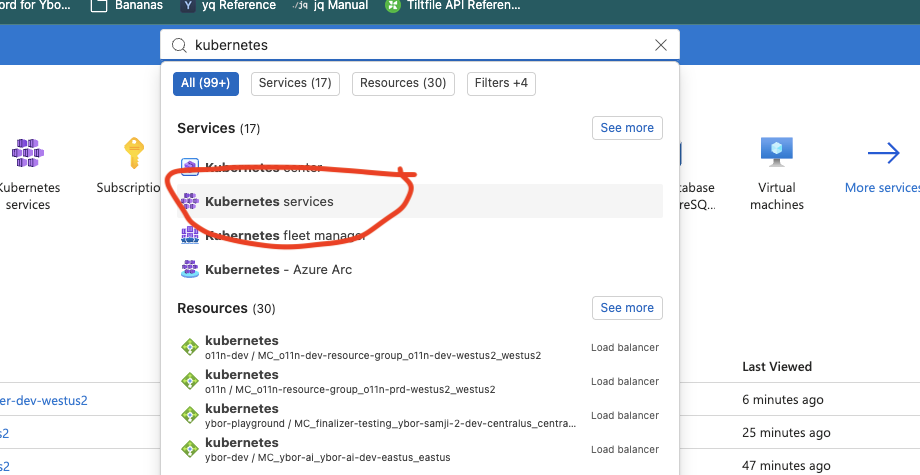See more Services results
920x475 pixels.
point(627,128)
